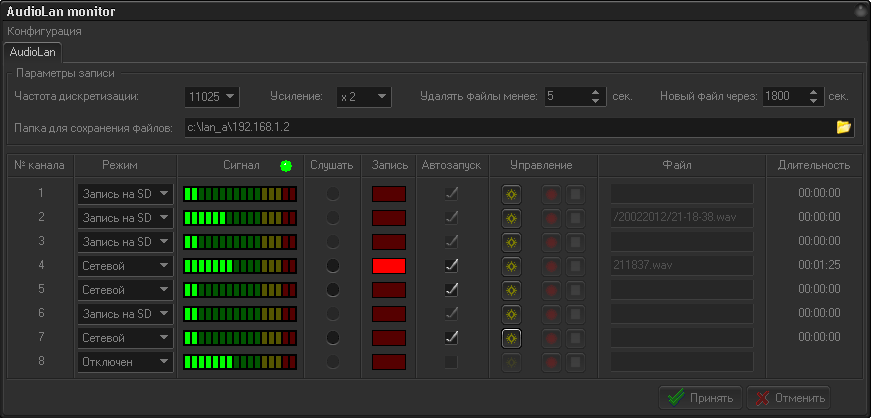Toggle autostart checkbox for channel 6
This screenshot has width=872, height=418.
point(451,314)
